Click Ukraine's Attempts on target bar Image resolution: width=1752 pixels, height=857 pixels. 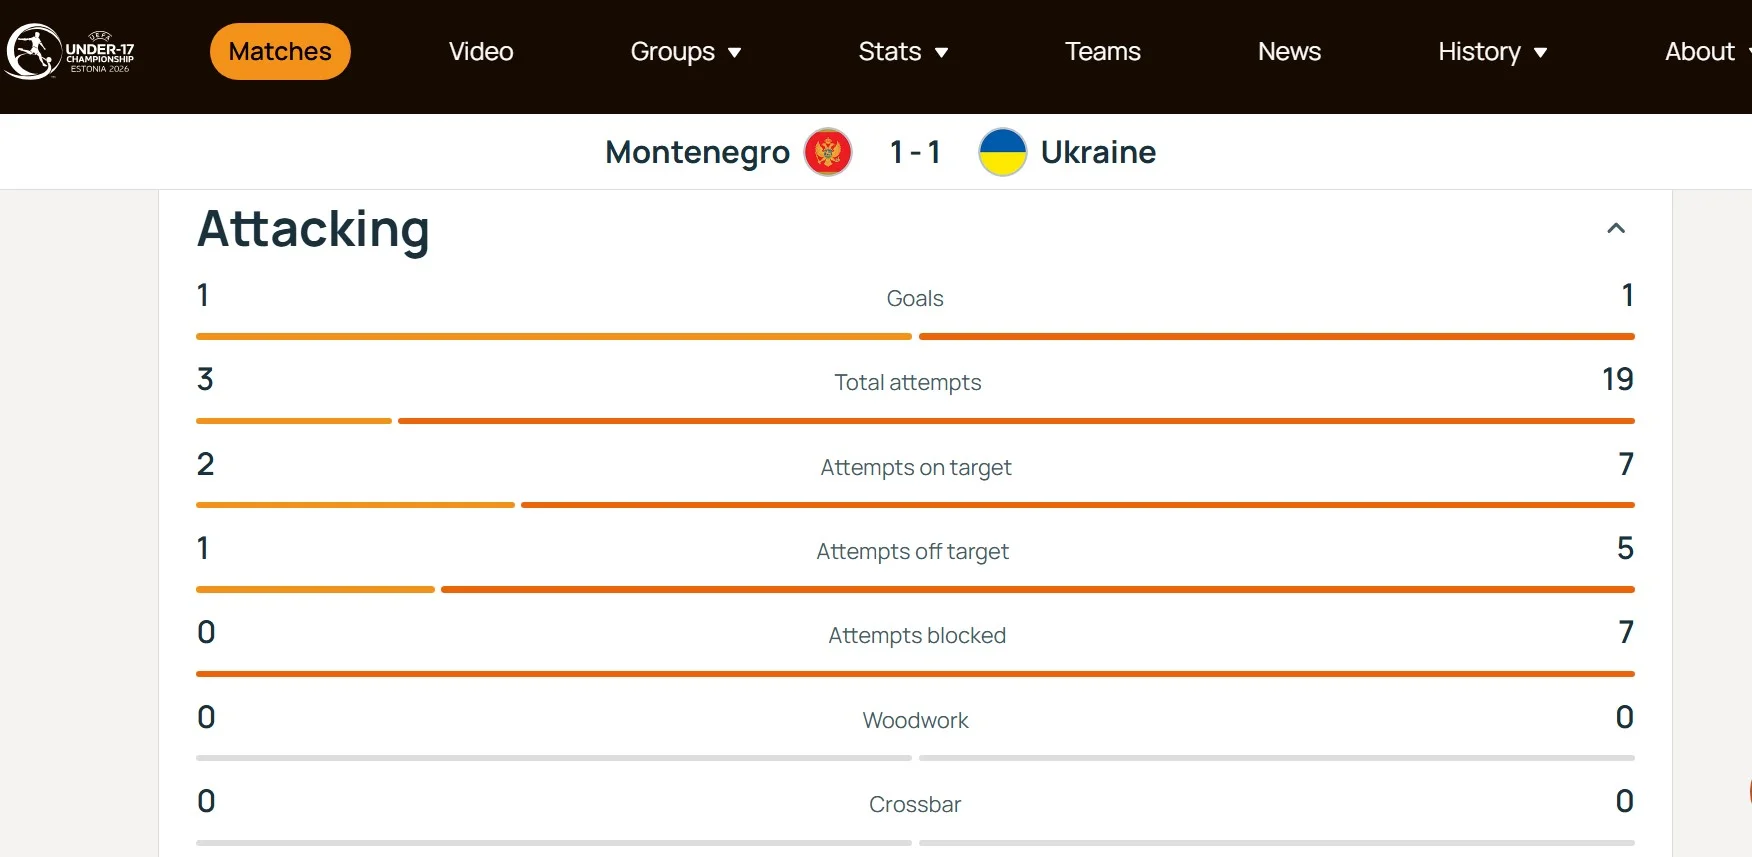(x=1077, y=505)
